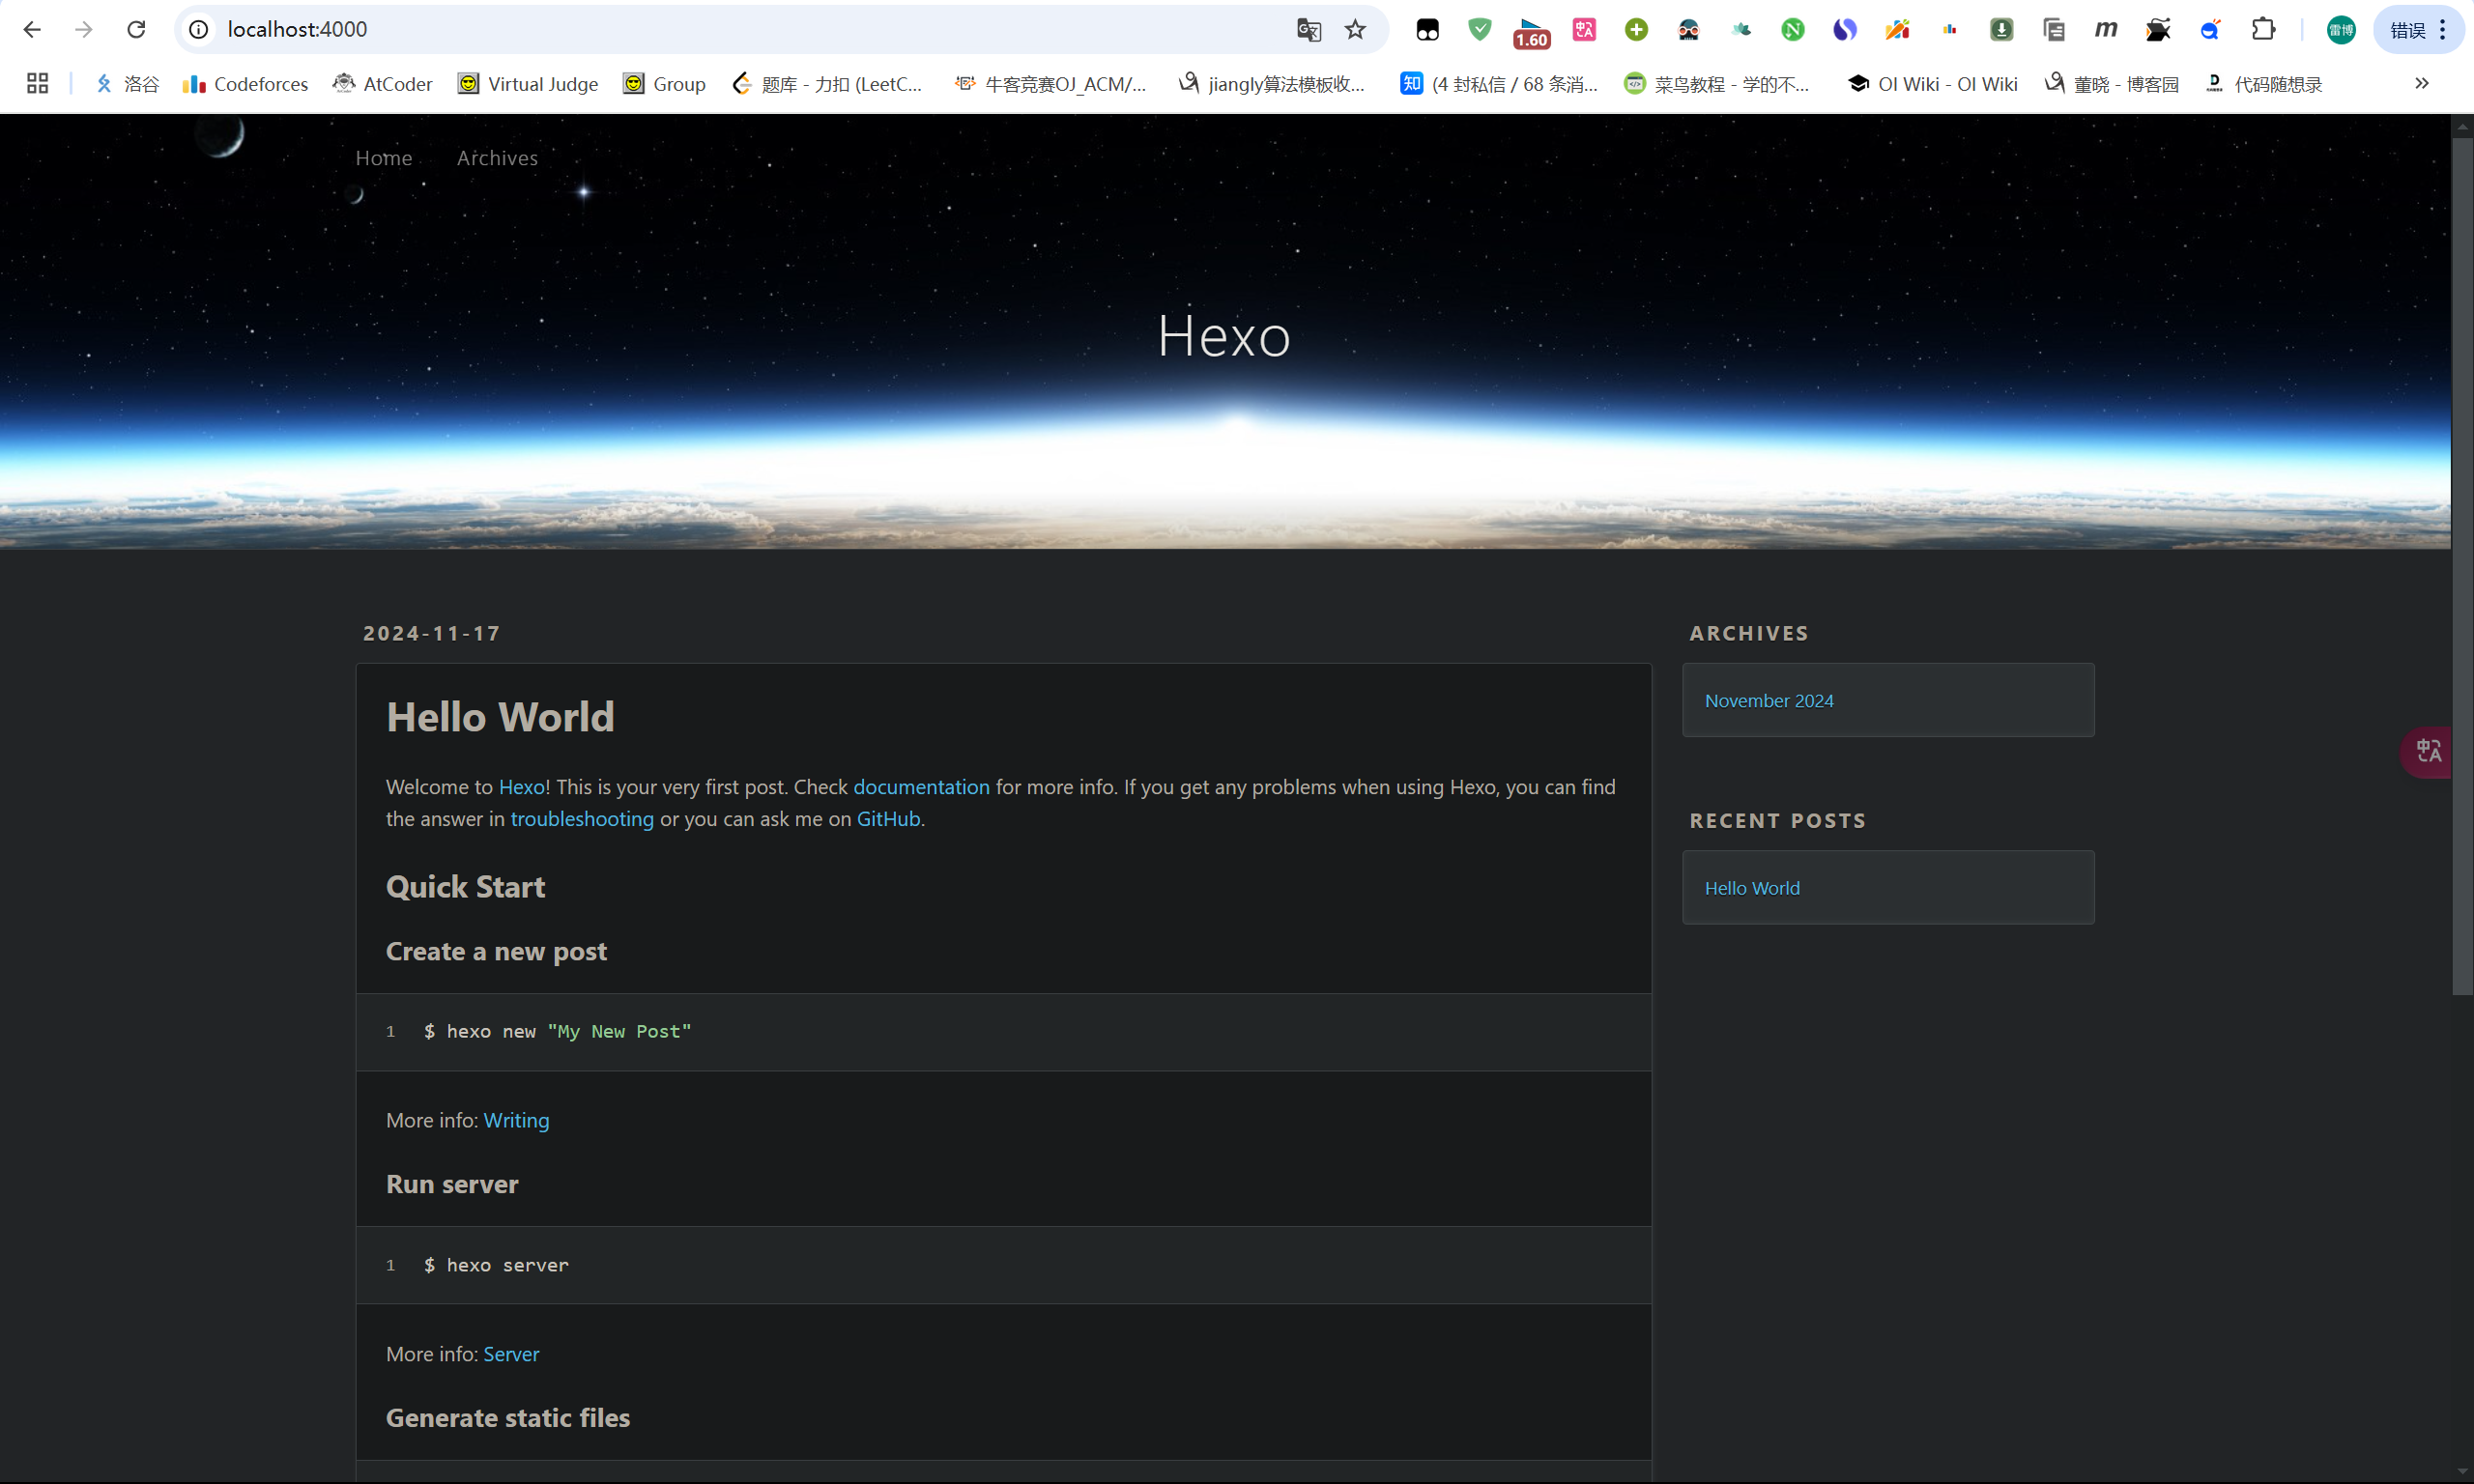Follow the troubleshooting link in post
The height and width of the screenshot is (1484, 2474).
(x=582, y=819)
